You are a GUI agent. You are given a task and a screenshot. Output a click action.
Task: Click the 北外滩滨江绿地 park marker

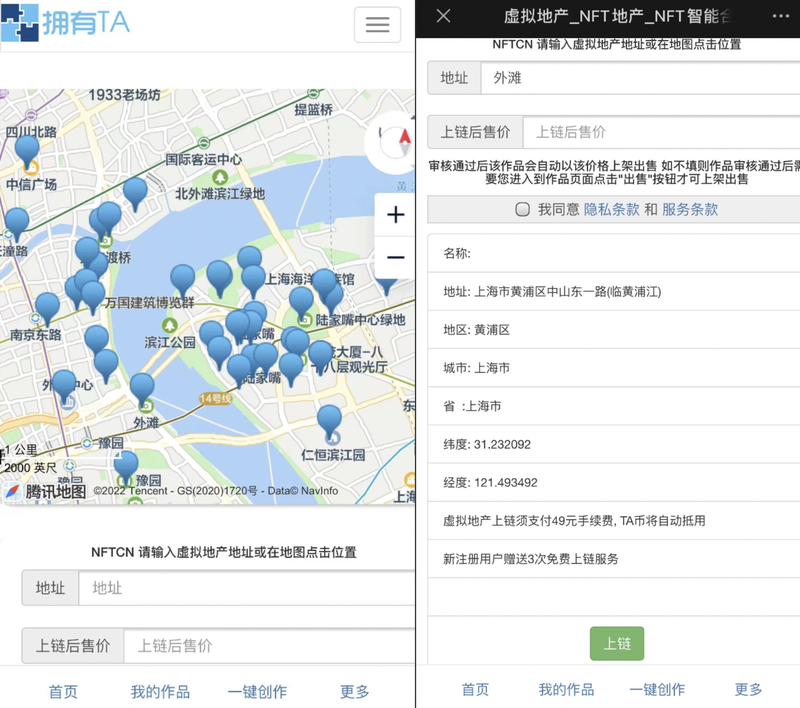220,177
